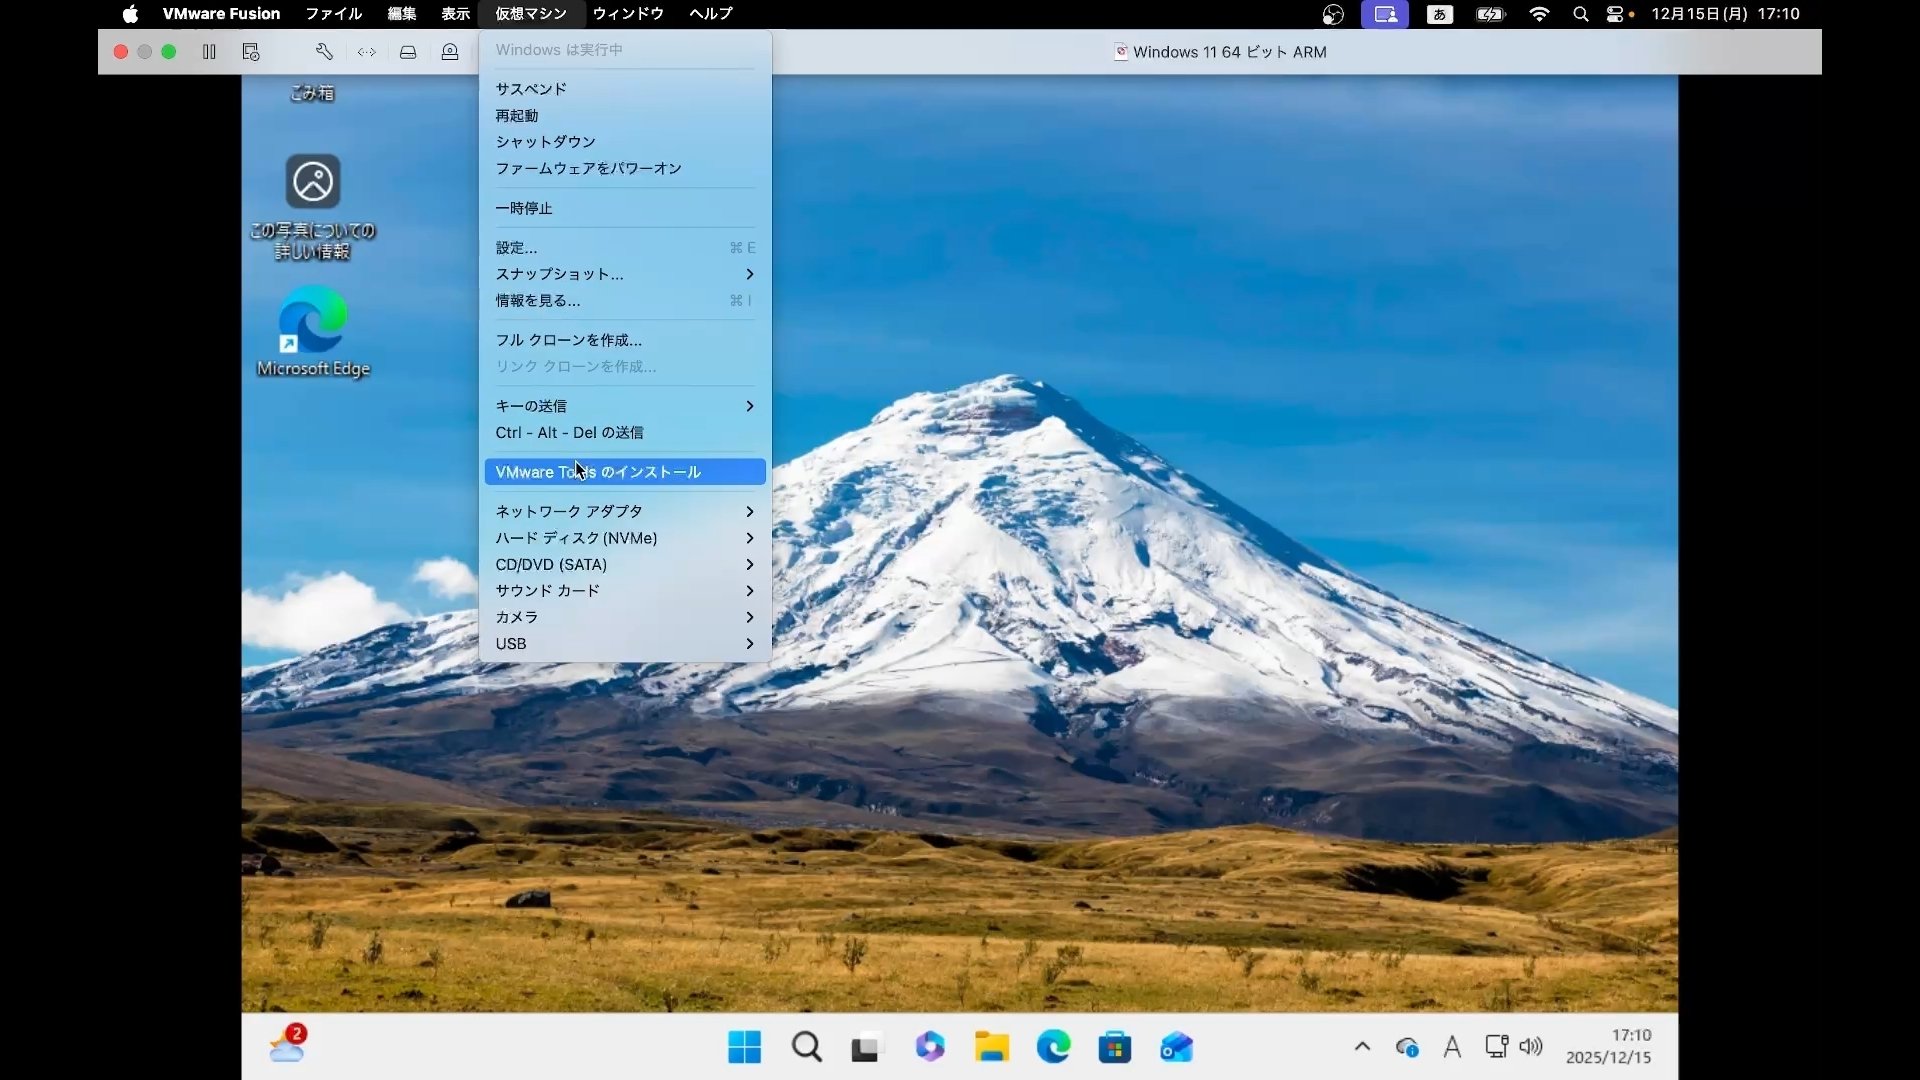The width and height of the screenshot is (1920, 1080).
Task: Expand the スナップショット submenu
Action: [560, 274]
